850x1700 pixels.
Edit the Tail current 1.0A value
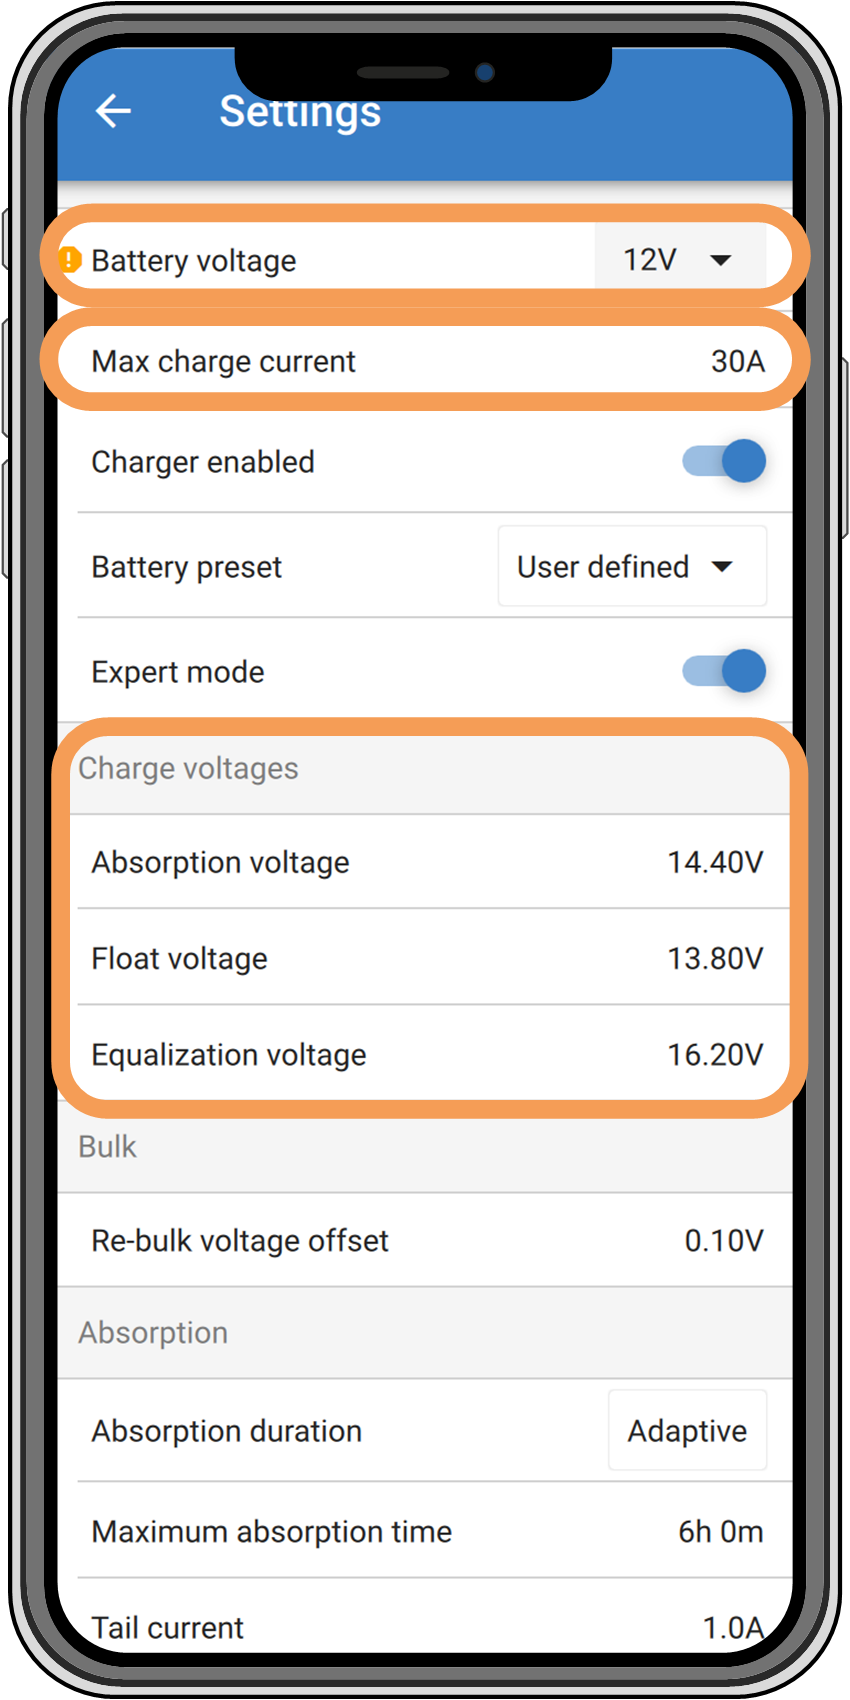(732, 1627)
